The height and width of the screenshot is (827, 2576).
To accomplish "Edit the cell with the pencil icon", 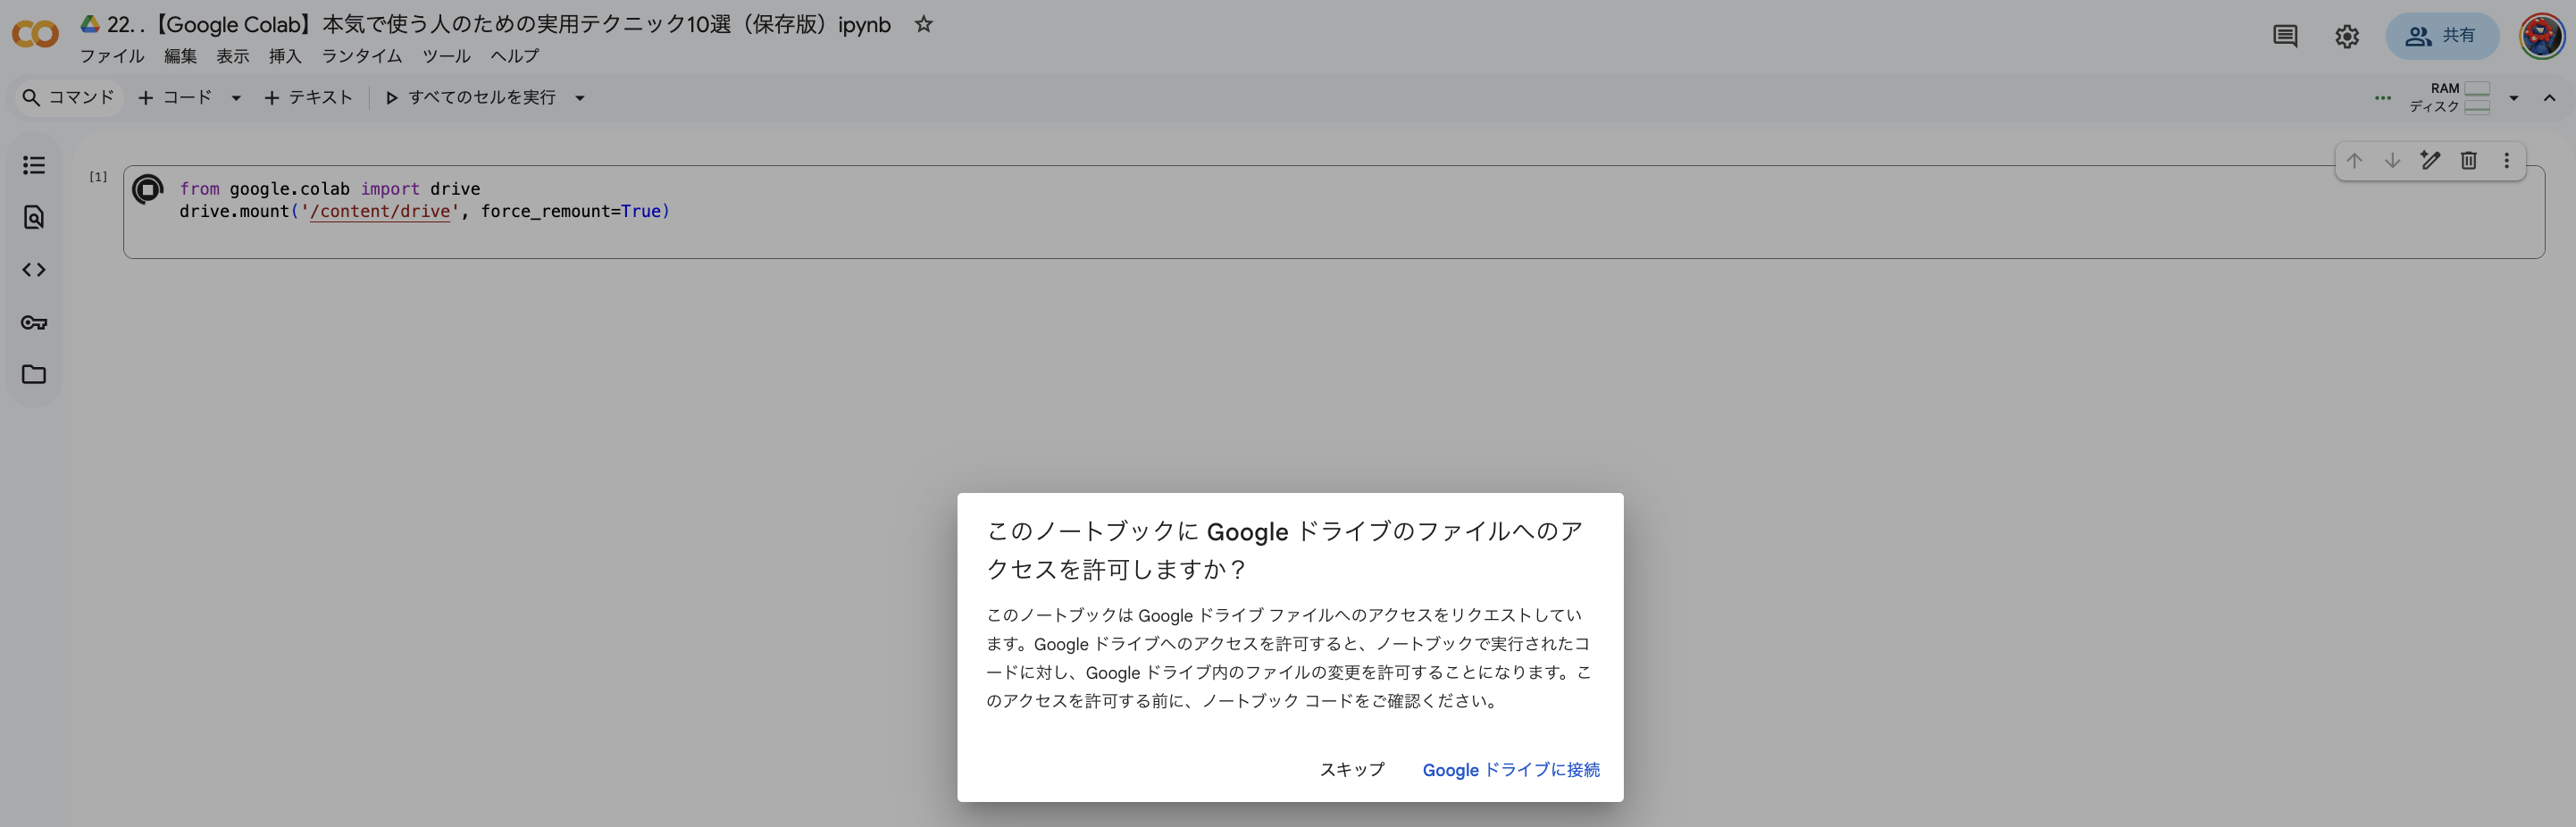I will coord(2431,160).
